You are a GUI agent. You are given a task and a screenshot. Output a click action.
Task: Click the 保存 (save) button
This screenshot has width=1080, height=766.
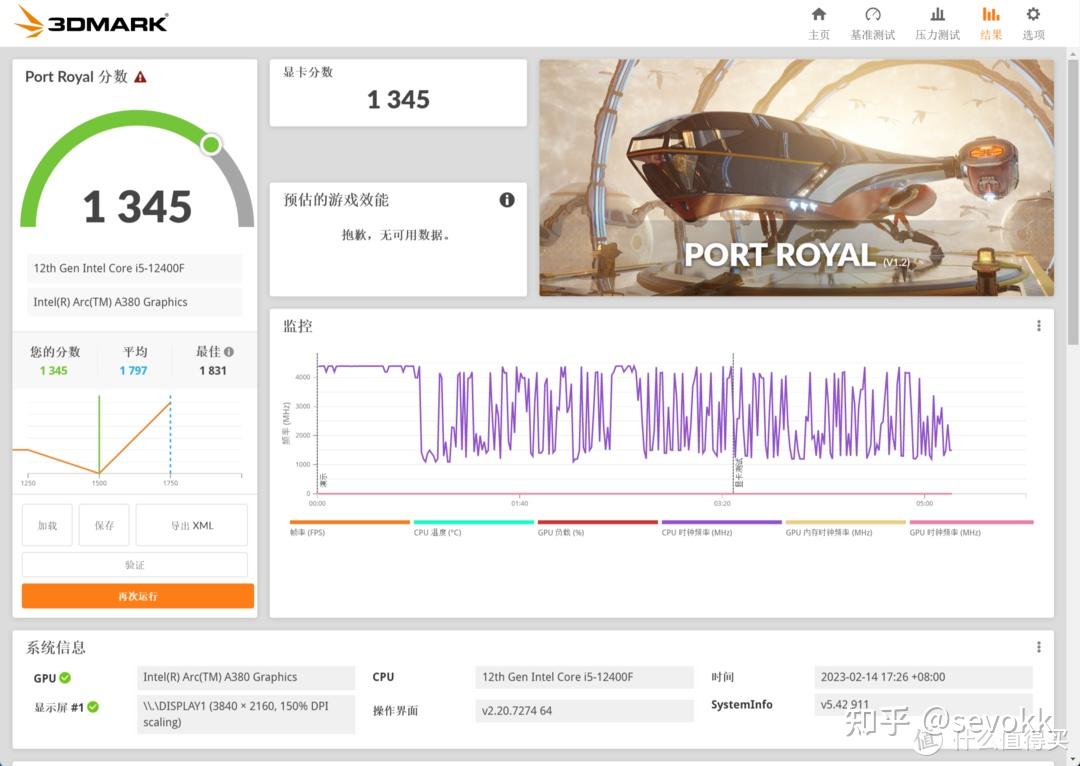point(104,525)
